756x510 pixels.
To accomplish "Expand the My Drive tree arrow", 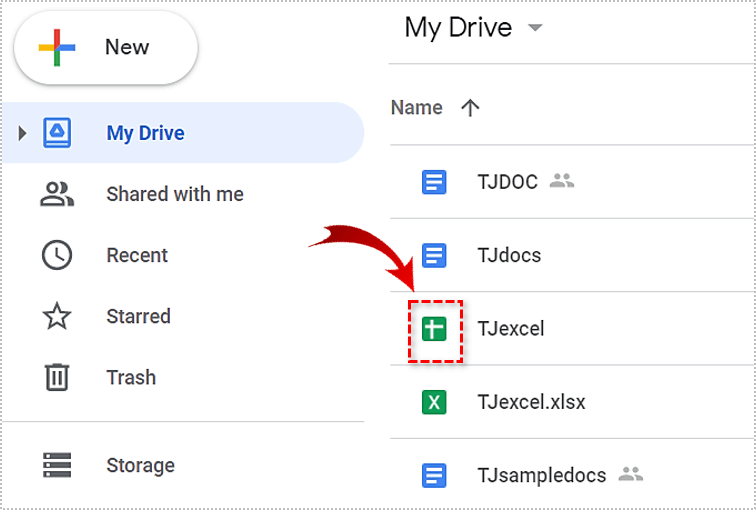I will (x=22, y=133).
